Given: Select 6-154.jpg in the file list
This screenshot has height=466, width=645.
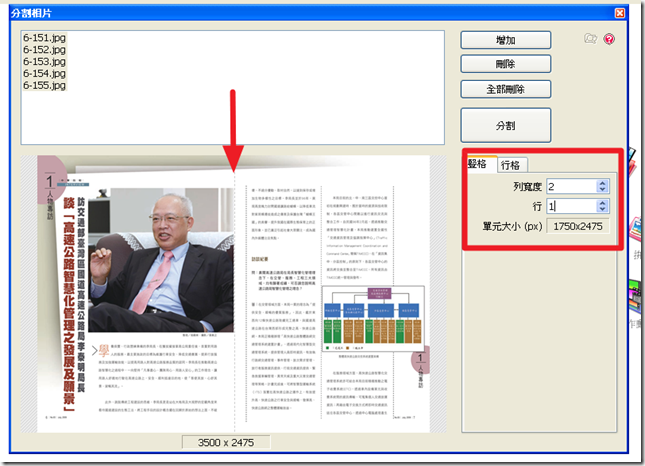Looking at the screenshot, I should pos(44,74).
